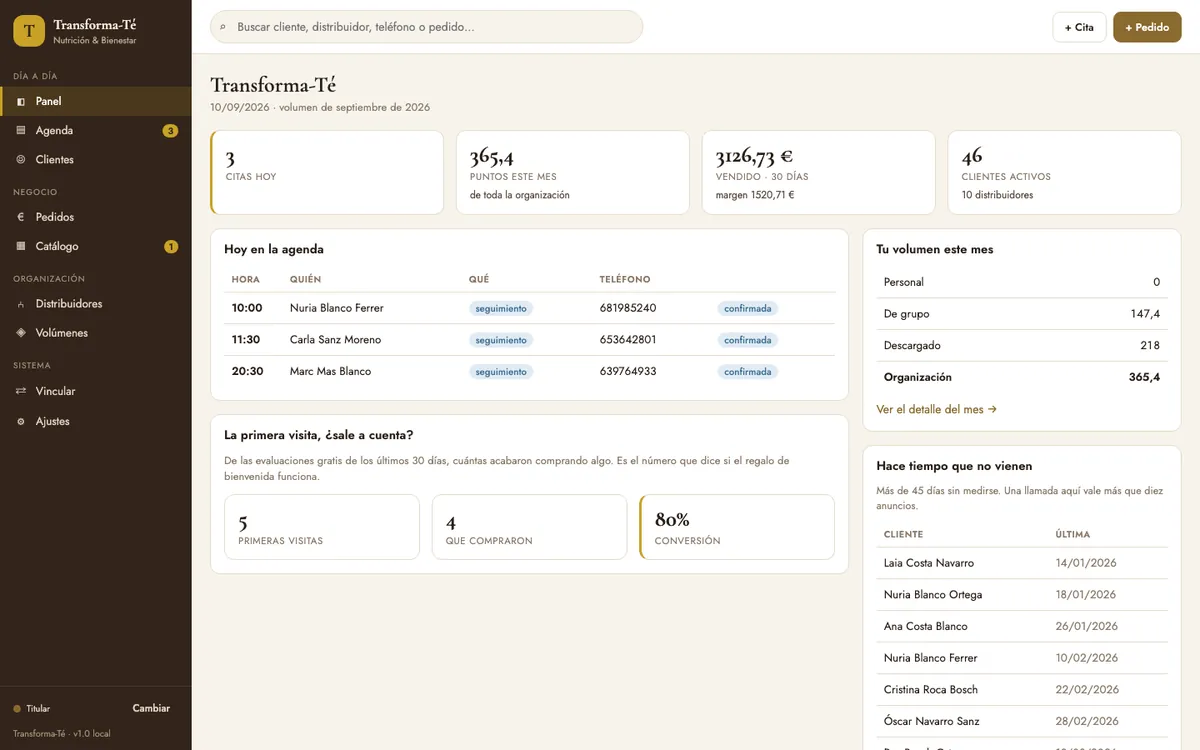Go to Agenda in the sidebar
This screenshot has height=750, width=1200.
(95, 130)
